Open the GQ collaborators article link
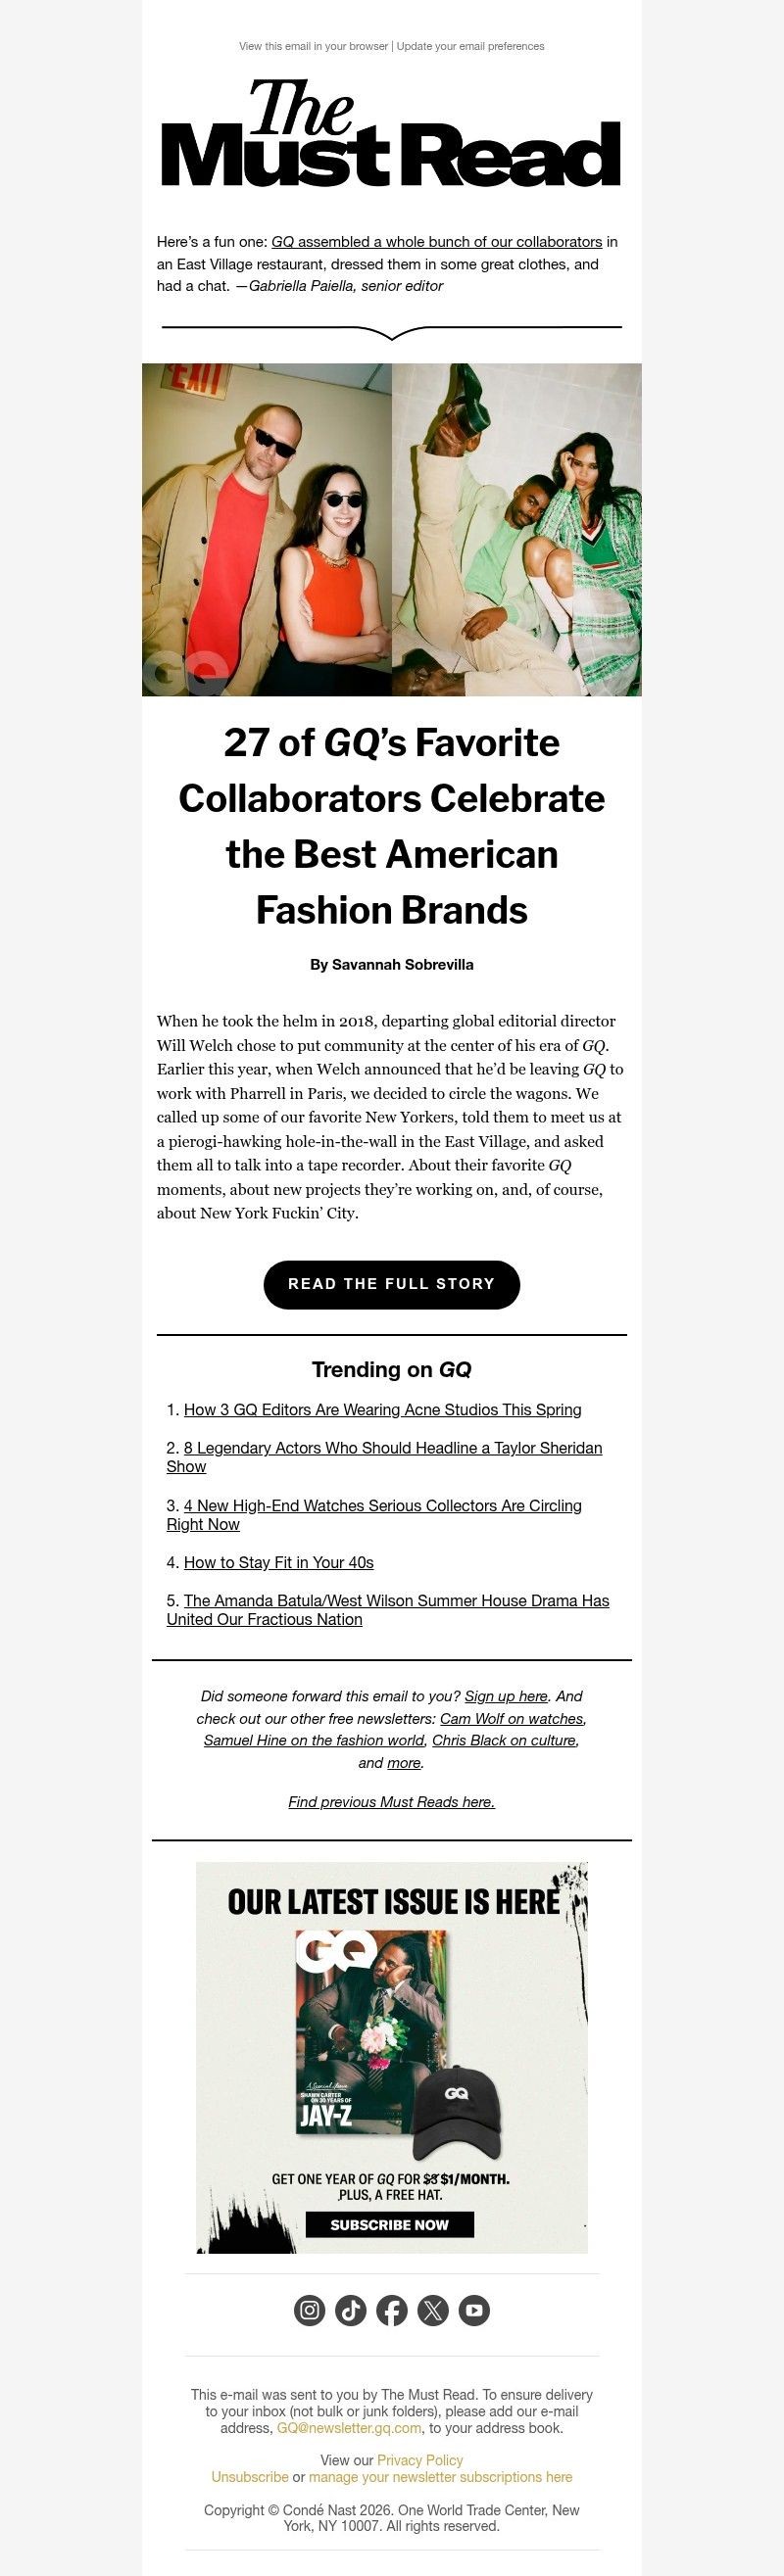784x2576 pixels. (440, 242)
